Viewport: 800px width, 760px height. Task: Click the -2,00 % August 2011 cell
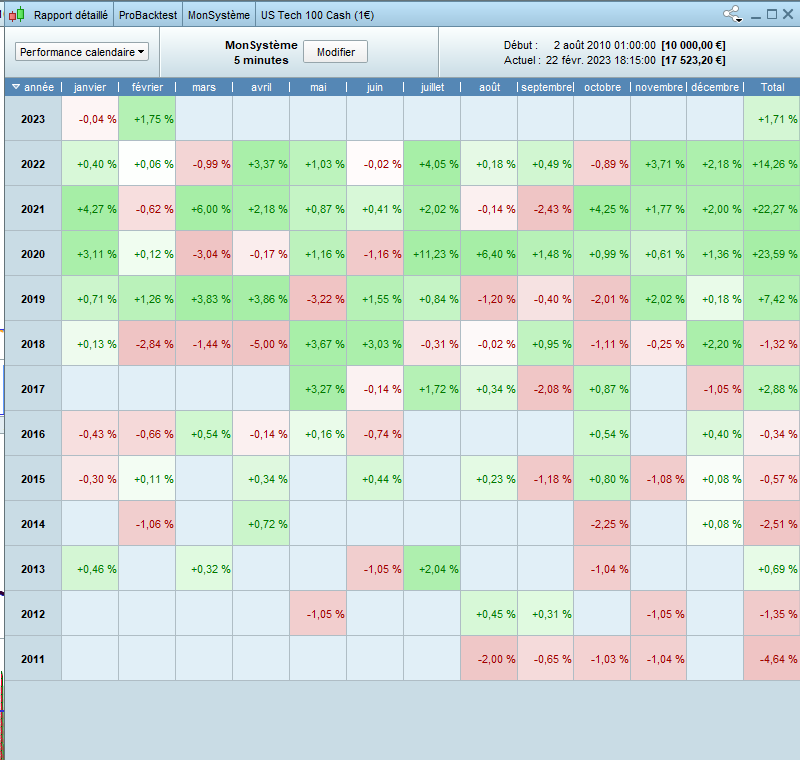point(489,658)
